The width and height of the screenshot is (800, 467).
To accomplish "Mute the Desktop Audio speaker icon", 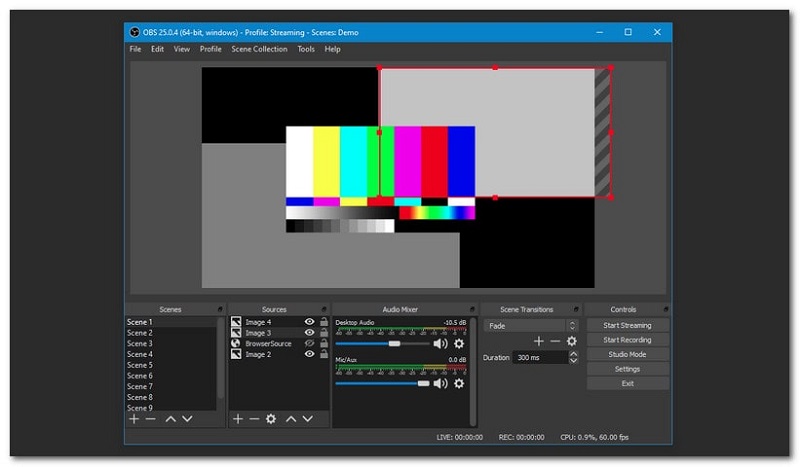I will coord(440,344).
